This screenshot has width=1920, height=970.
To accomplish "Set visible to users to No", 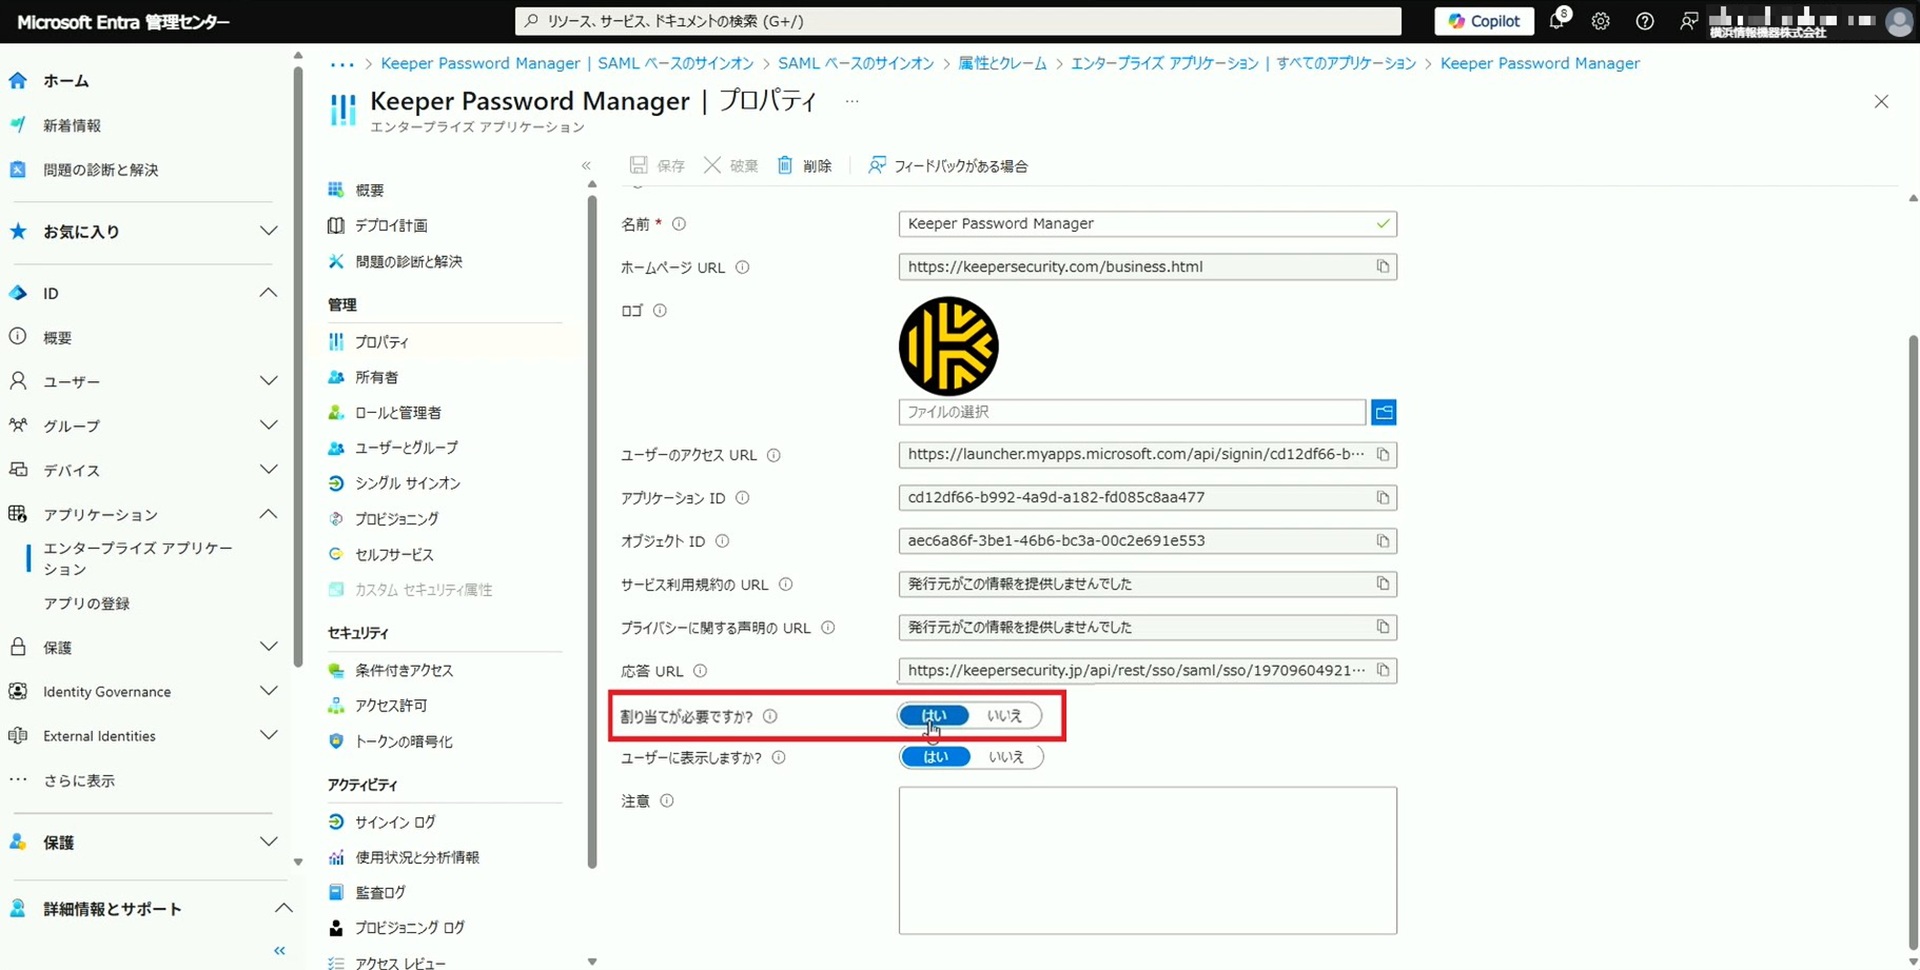I will pos(1006,757).
